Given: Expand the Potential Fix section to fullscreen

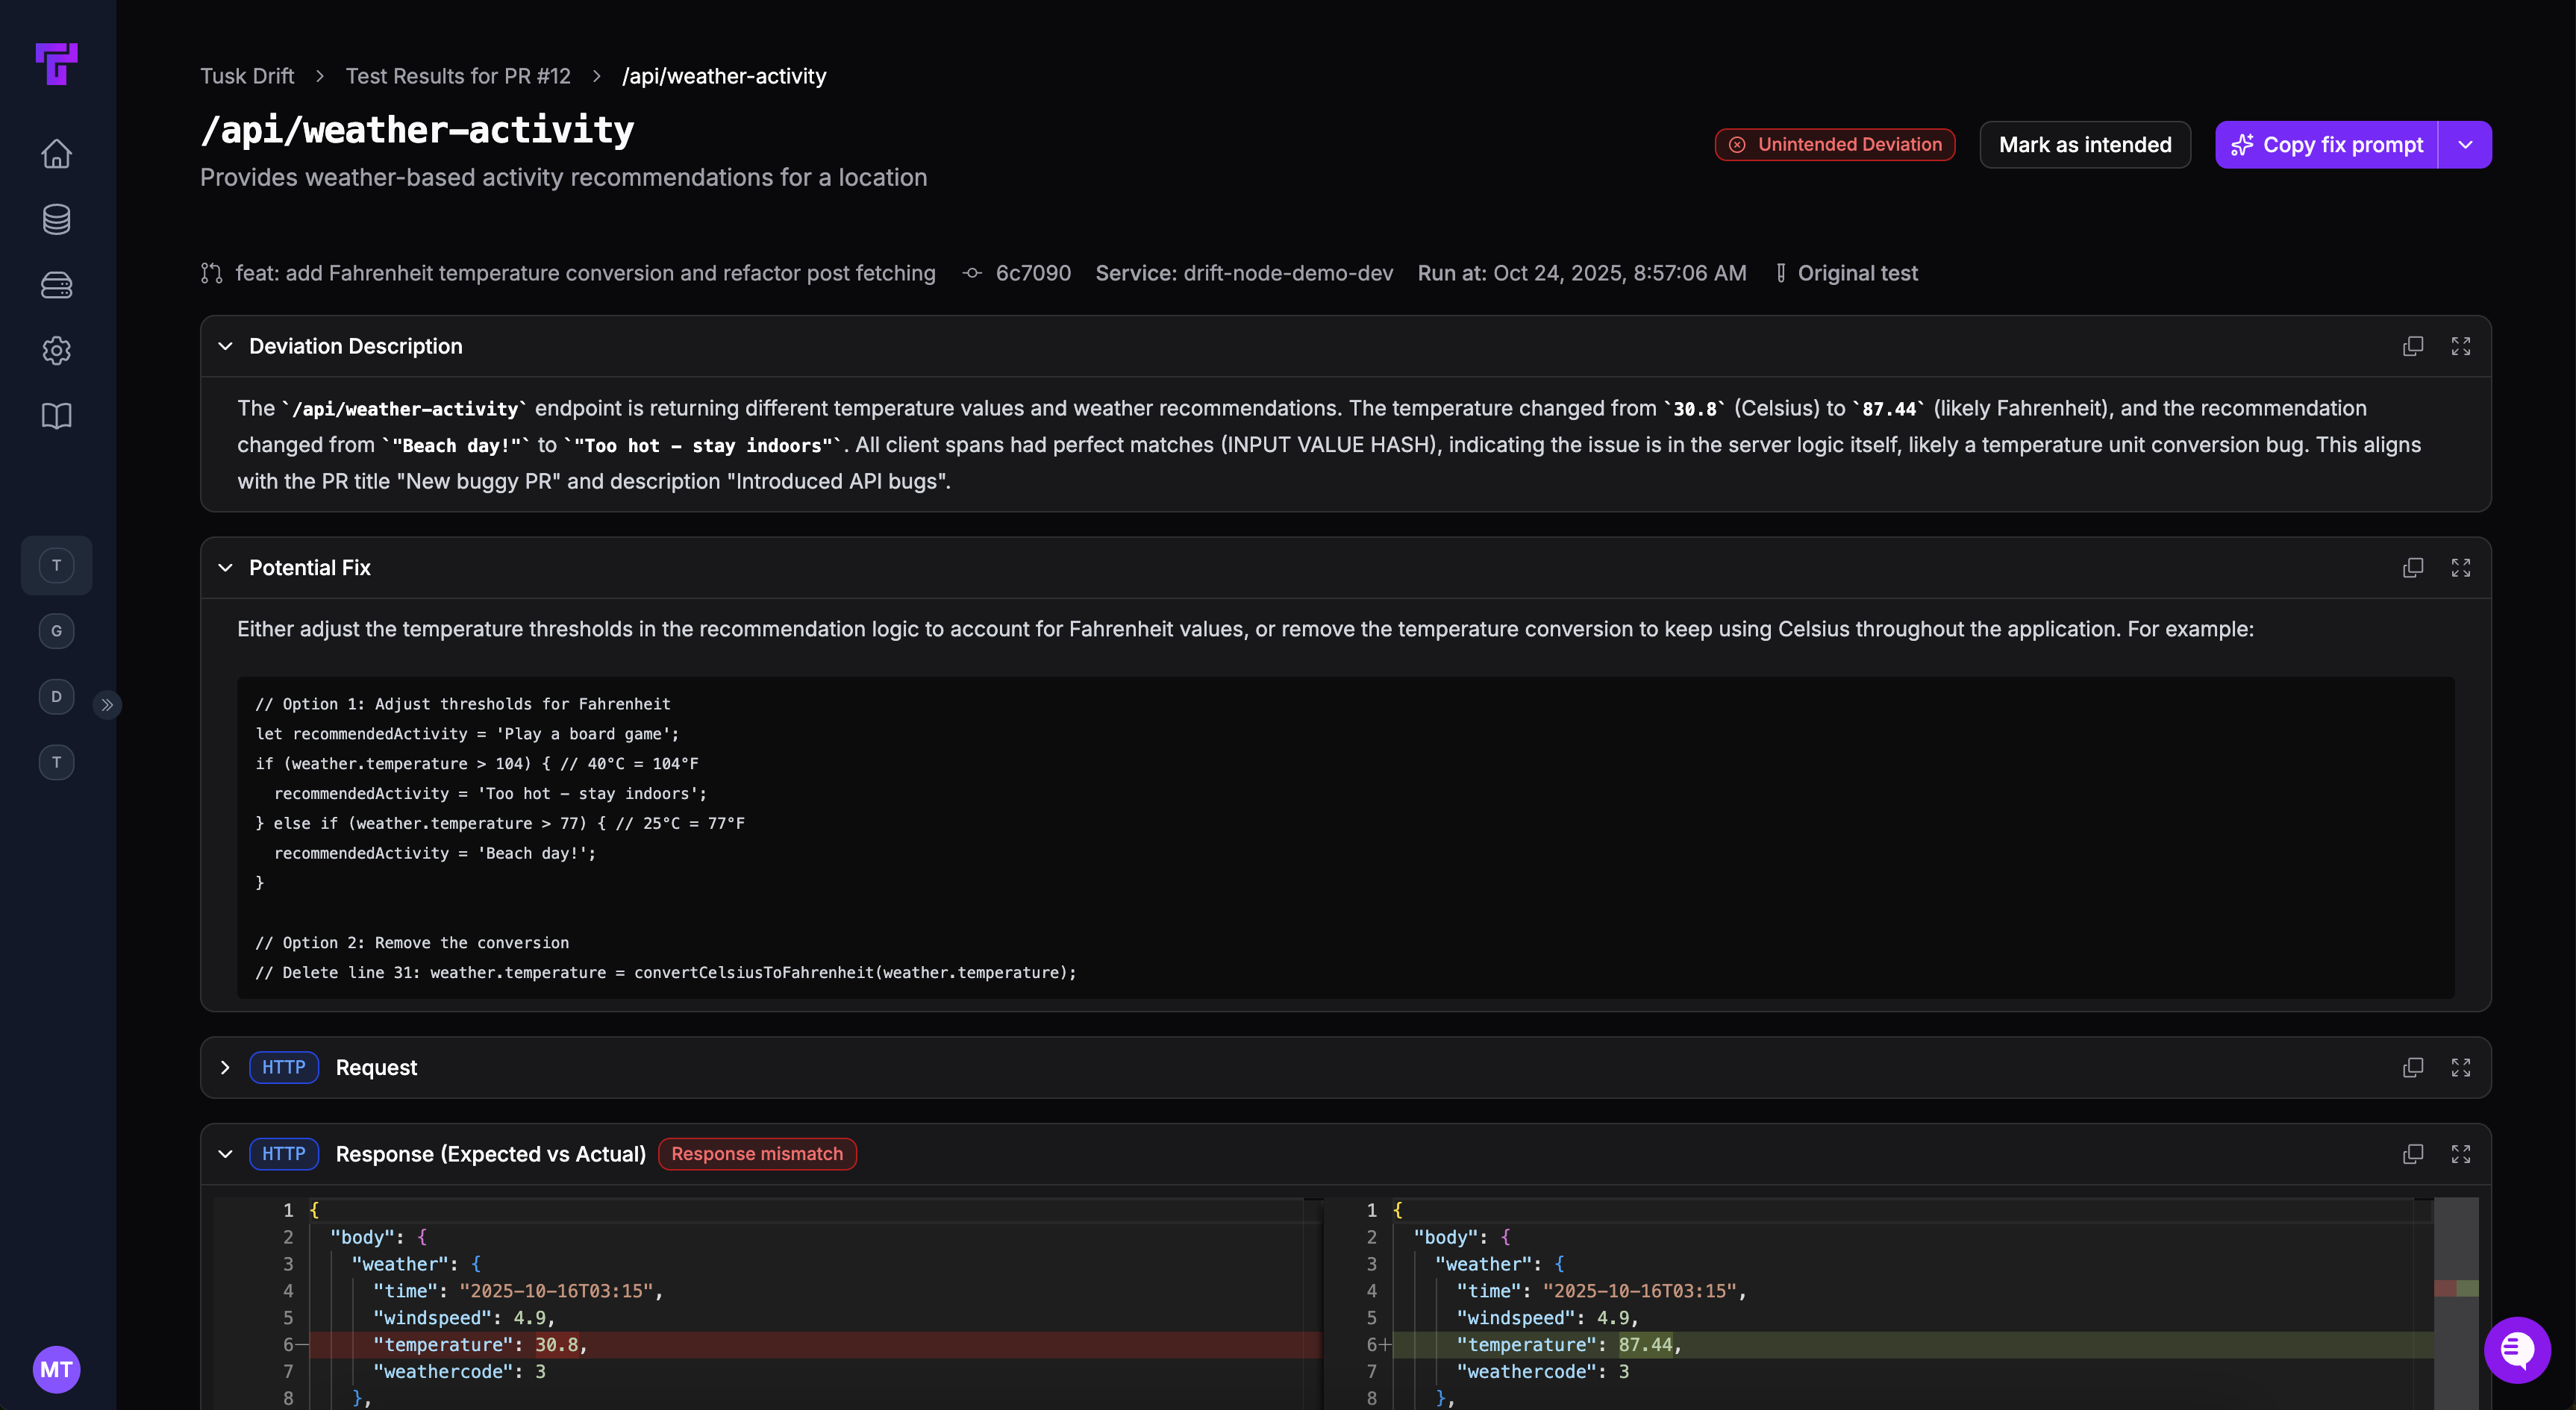Looking at the screenshot, I should pos(2461,567).
